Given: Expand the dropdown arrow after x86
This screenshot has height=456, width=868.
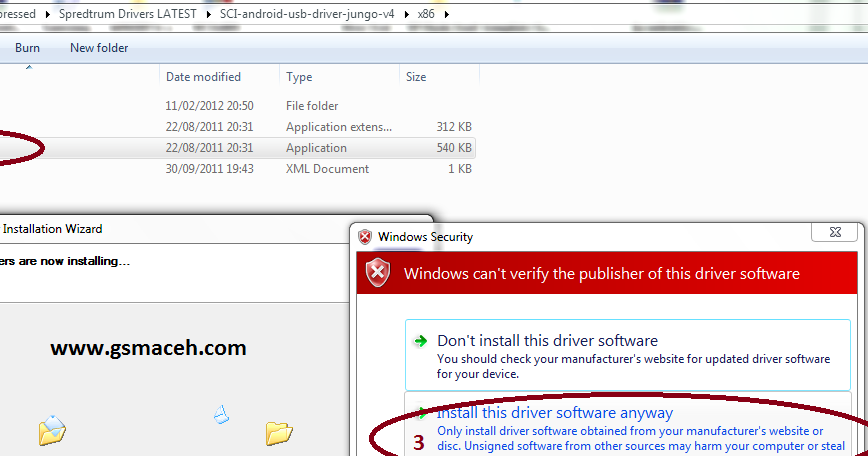Looking at the screenshot, I should point(447,14).
